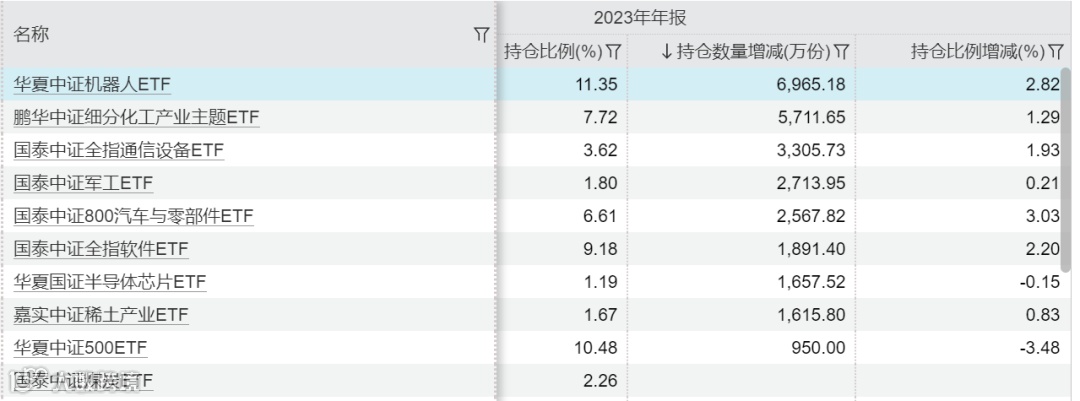Viewport: 1080px width, 401px height.
Task: Open 华夏中证机器人ETF fund link
Action: [92, 85]
